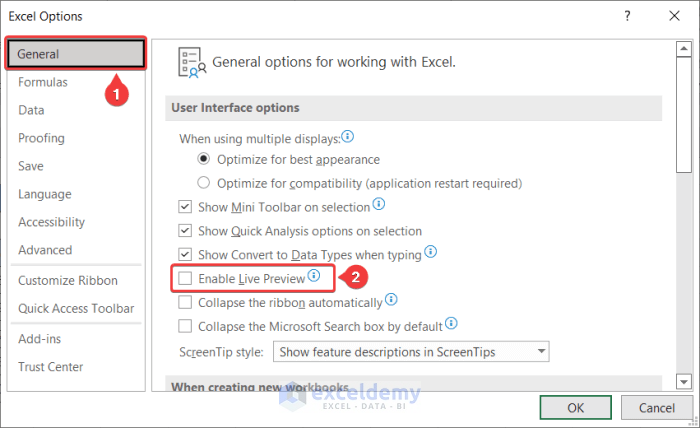Screen dimensions: 700x428
Task: Click the scrollbar up arrow
Action: 682,48
